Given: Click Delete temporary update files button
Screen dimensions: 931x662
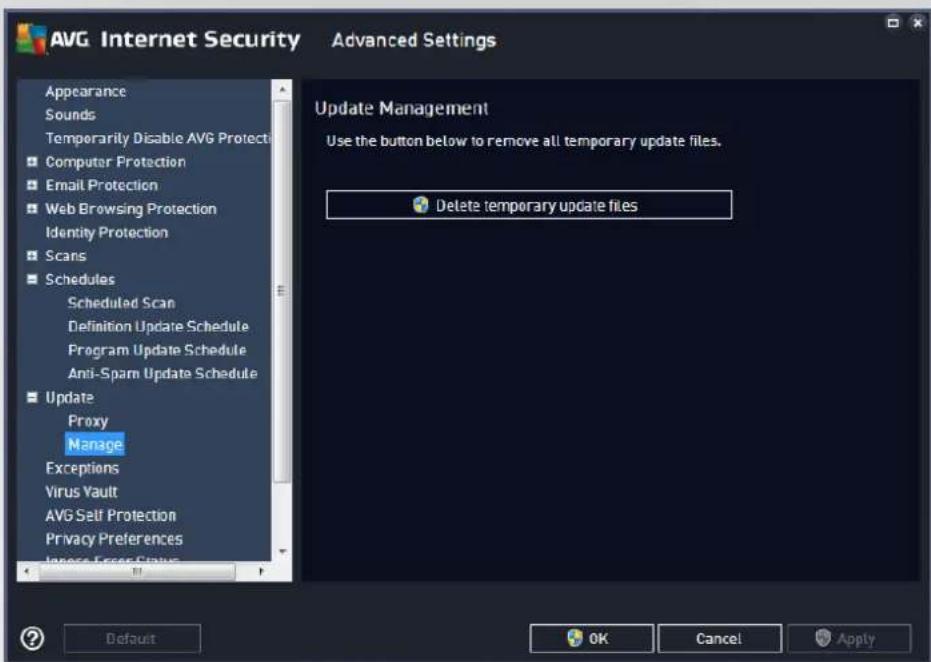Looking at the screenshot, I should [x=528, y=205].
